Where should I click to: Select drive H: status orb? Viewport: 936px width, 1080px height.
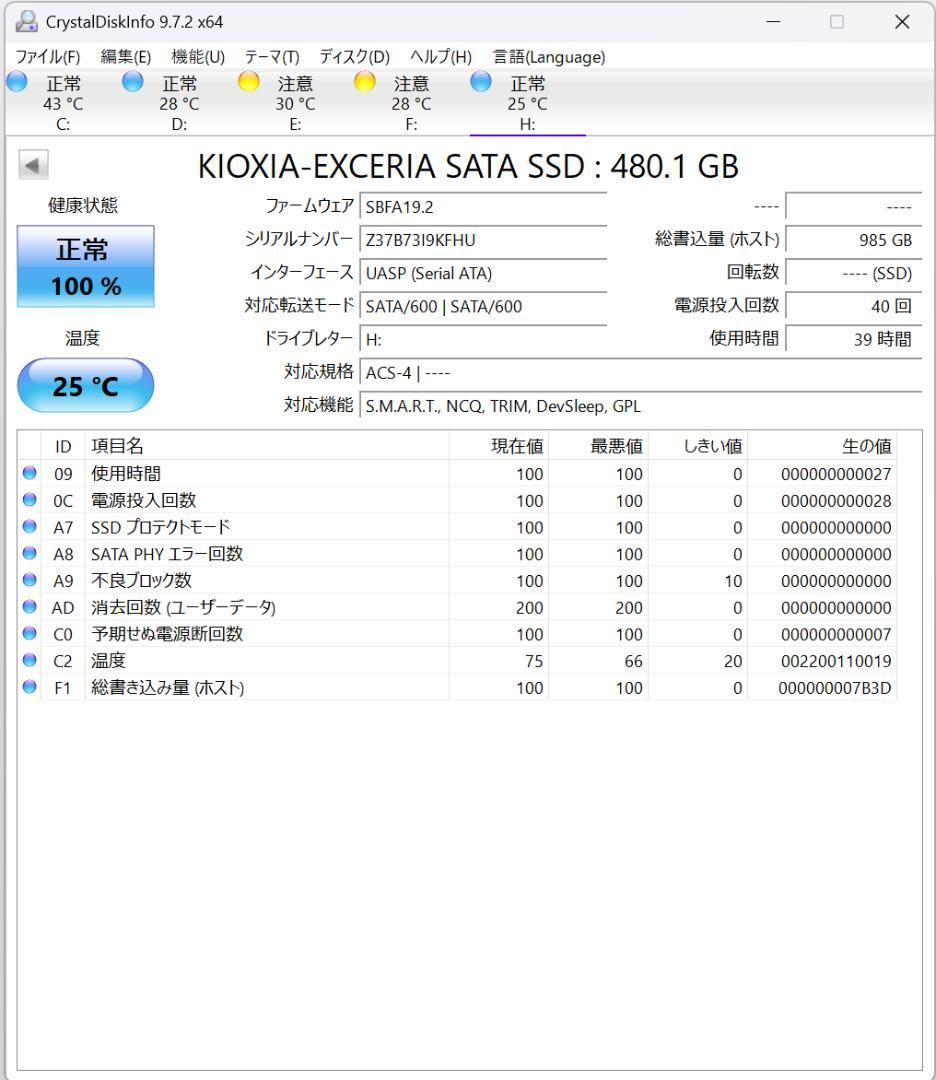click(481, 82)
